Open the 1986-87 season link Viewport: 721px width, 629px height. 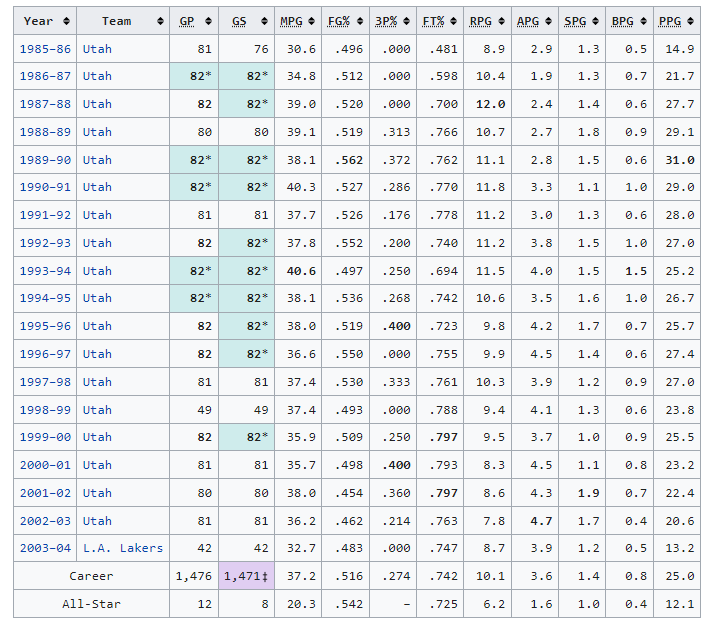(x=45, y=76)
